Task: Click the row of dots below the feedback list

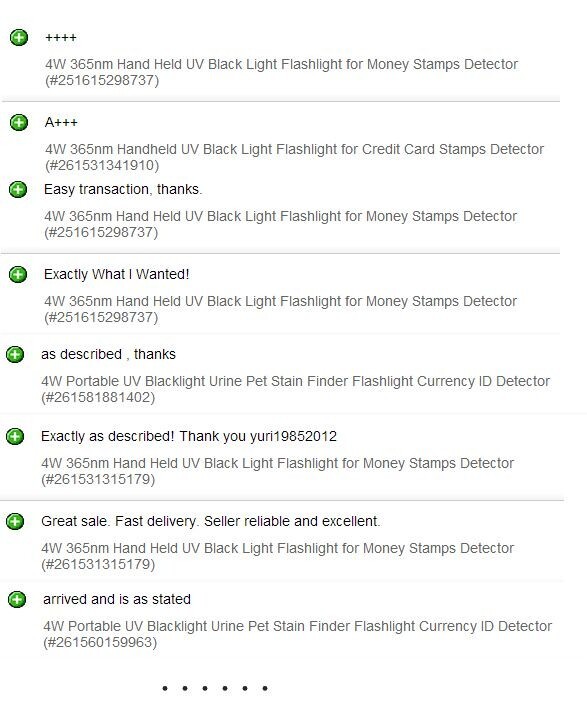Action: pos(215,688)
